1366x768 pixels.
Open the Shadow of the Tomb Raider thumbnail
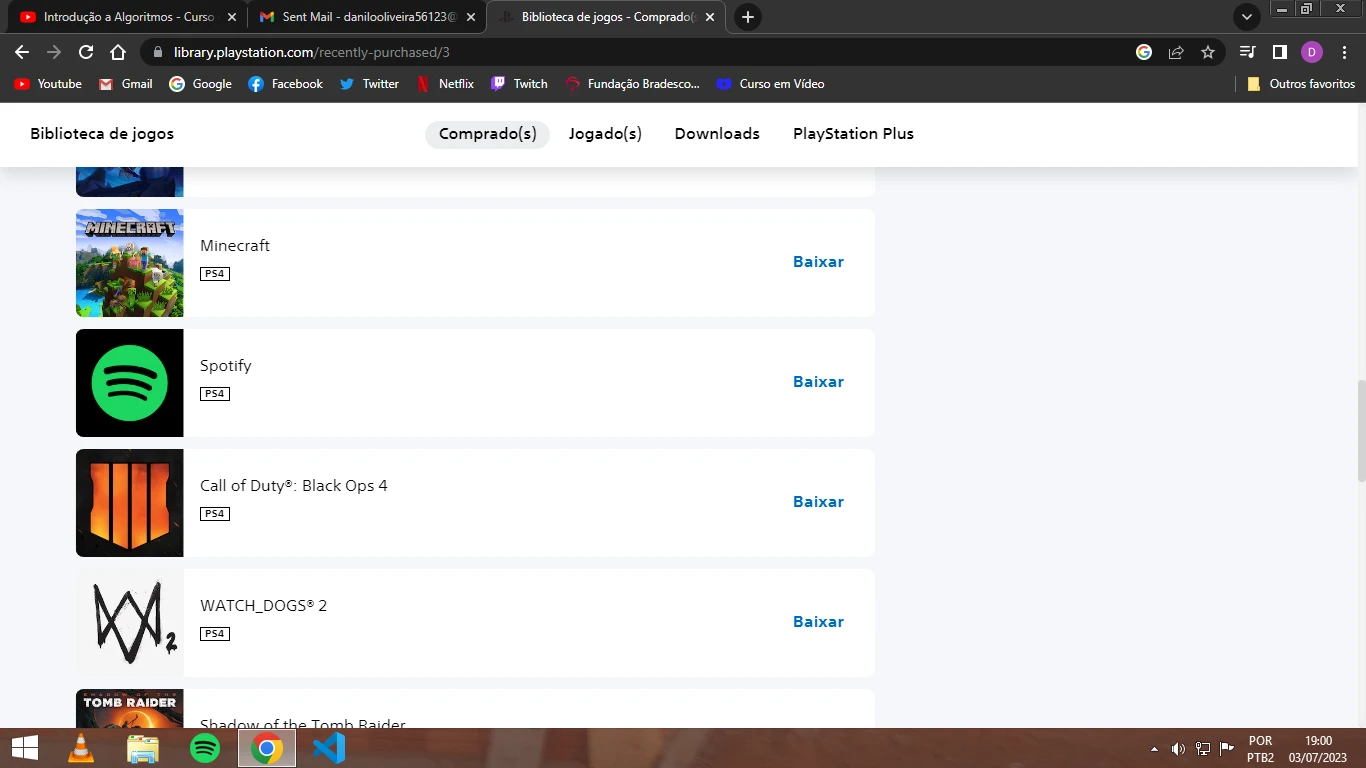[130, 708]
